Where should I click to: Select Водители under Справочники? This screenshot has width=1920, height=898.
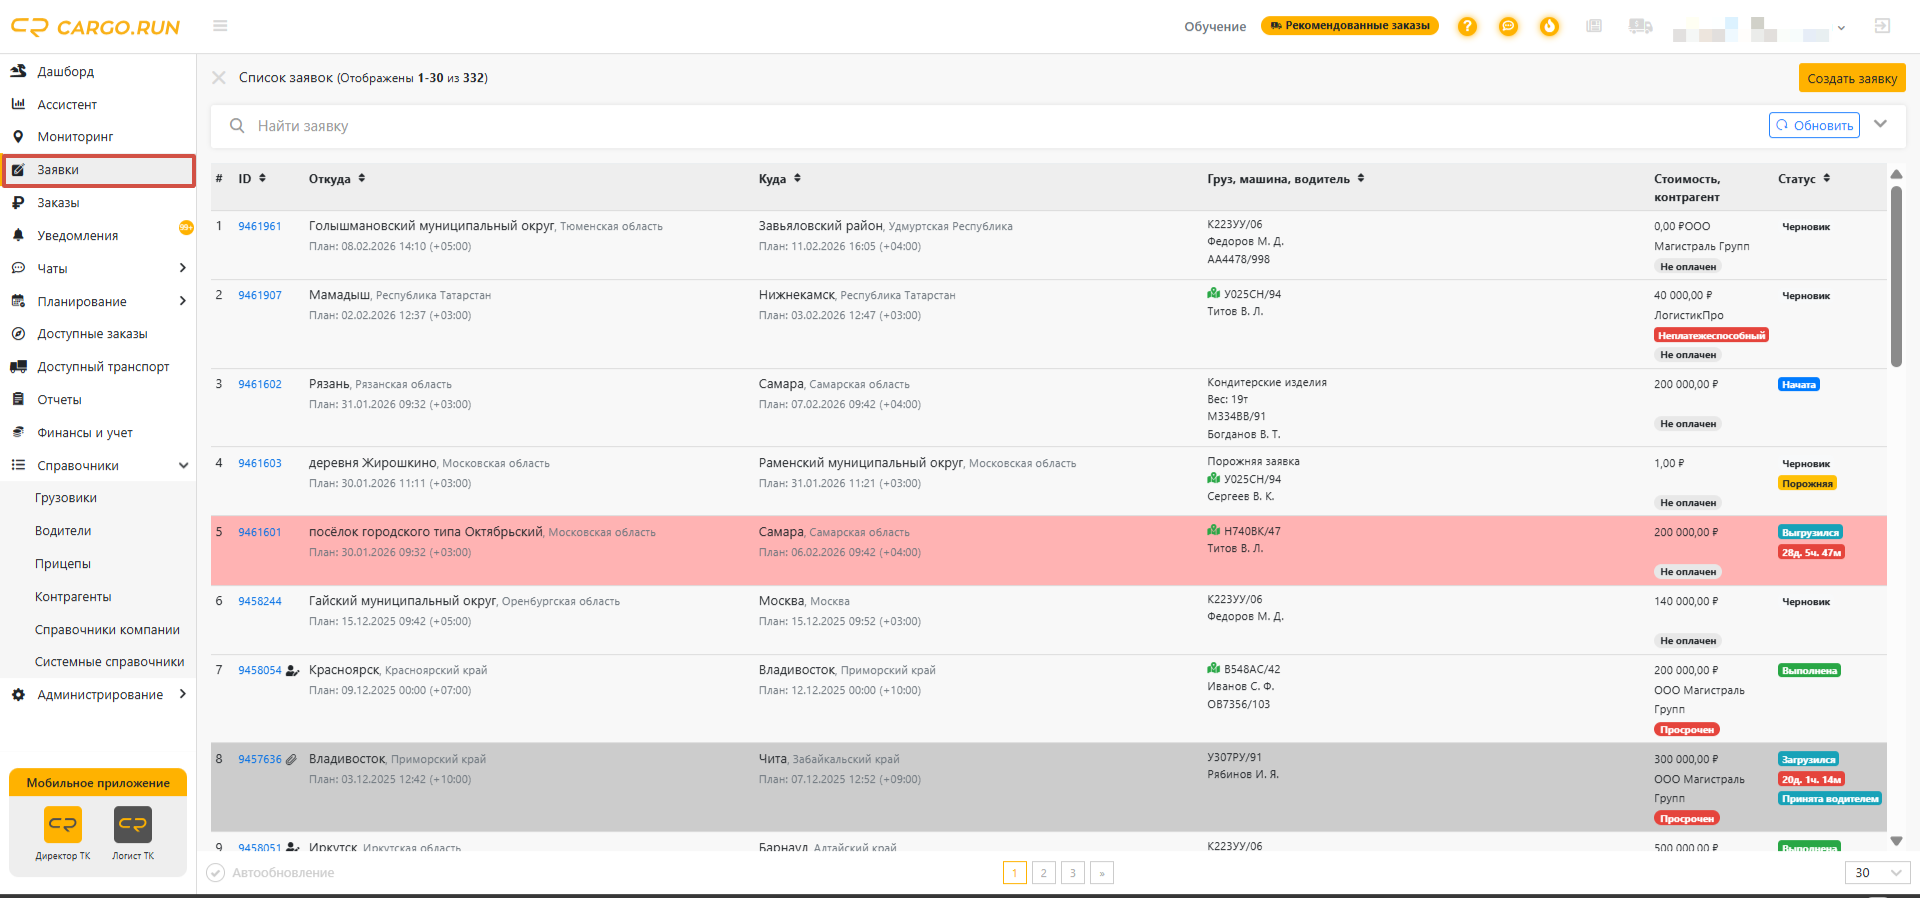(x=63, y=531)
